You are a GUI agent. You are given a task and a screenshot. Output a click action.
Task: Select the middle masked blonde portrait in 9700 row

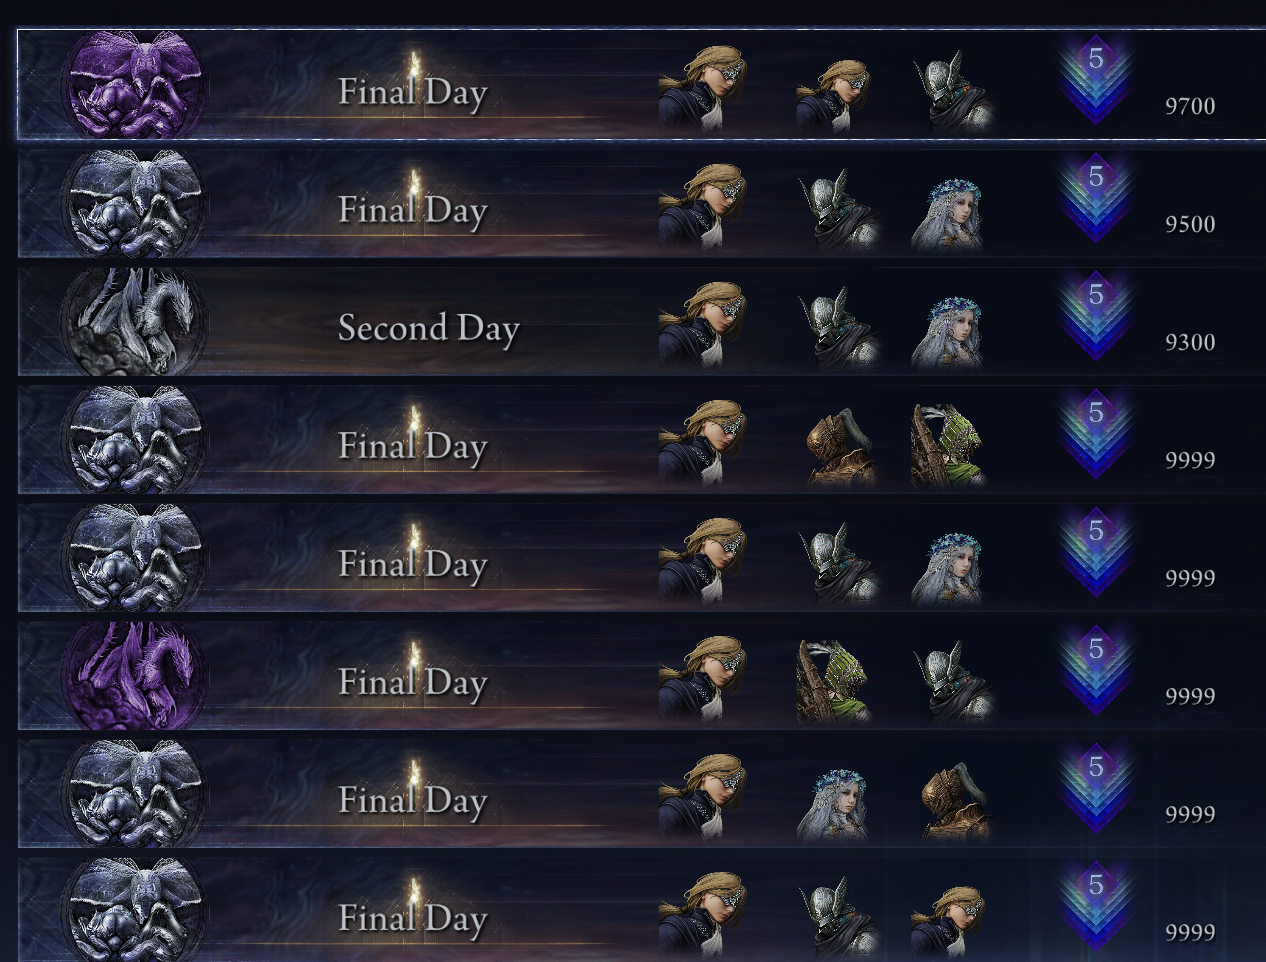click(x=833, y=94)
